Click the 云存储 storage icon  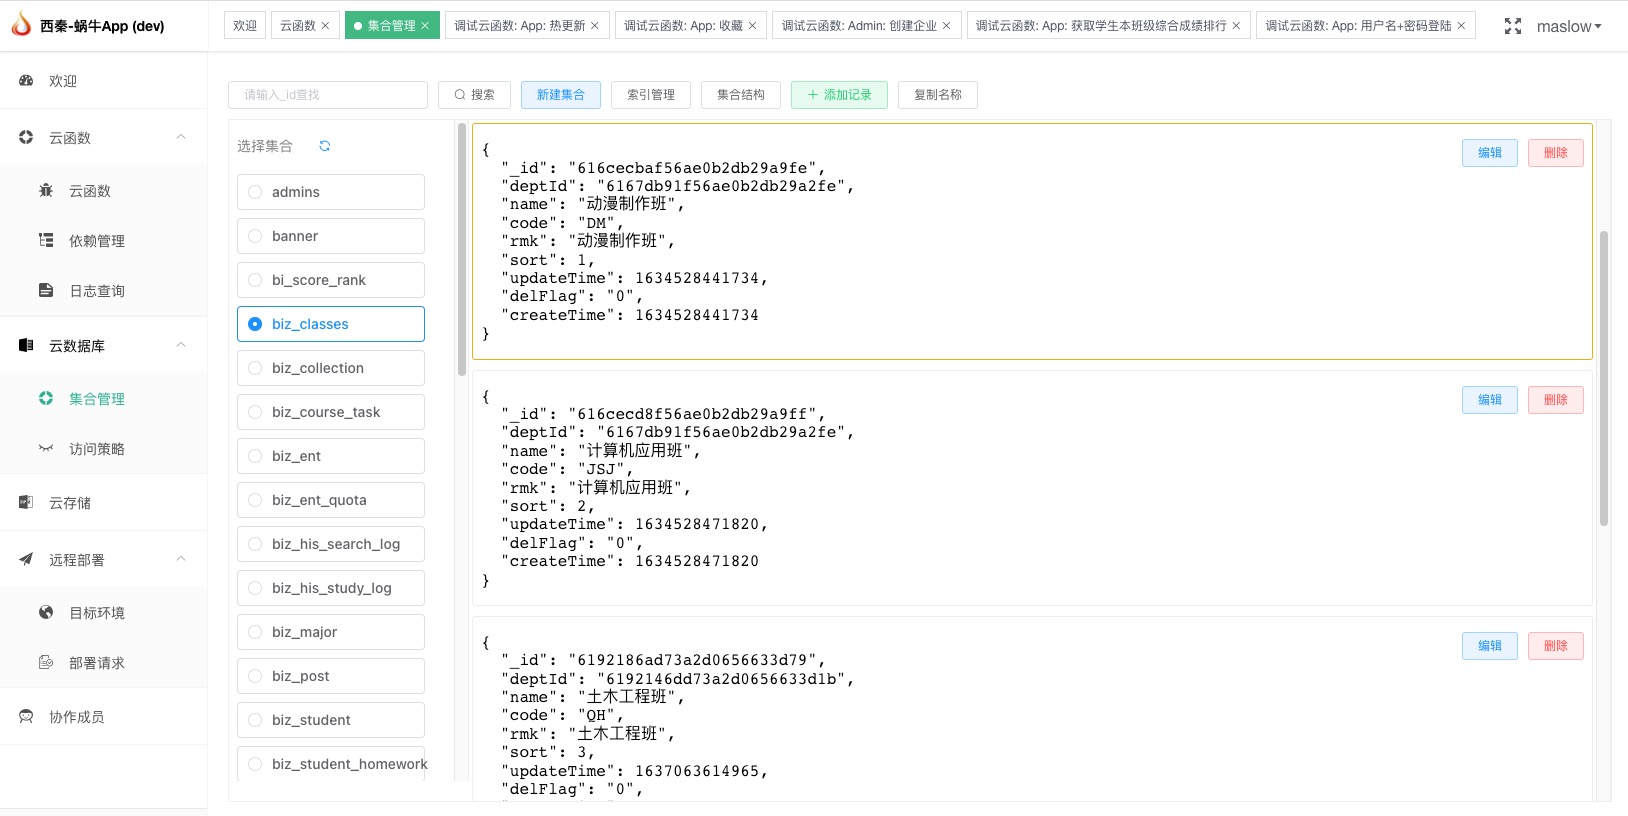click(x=26, y=502)
